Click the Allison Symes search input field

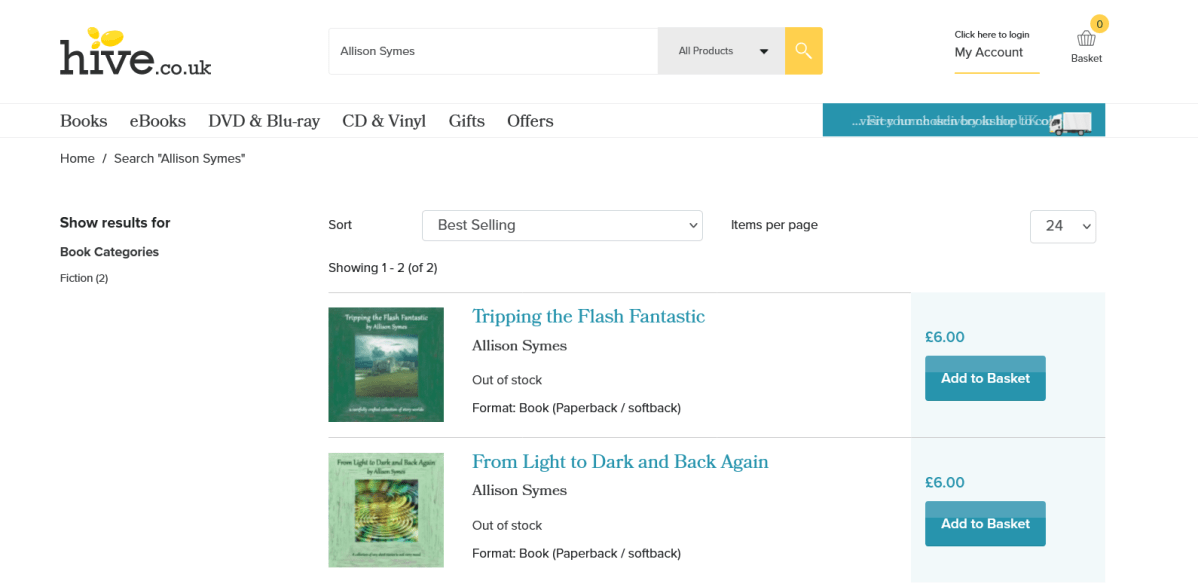point(492,51)
